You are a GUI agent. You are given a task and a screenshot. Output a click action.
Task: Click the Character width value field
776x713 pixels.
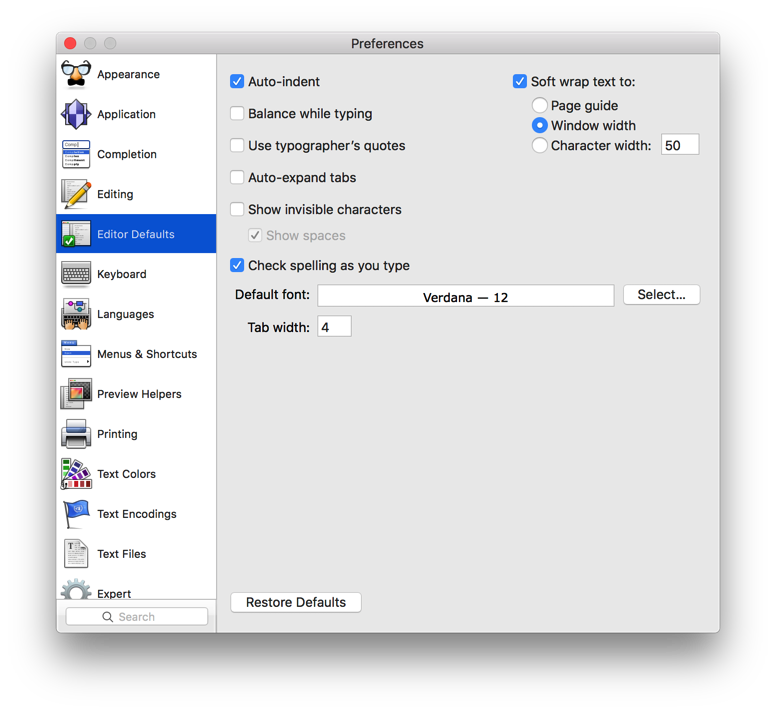click(x=680, y=145)
